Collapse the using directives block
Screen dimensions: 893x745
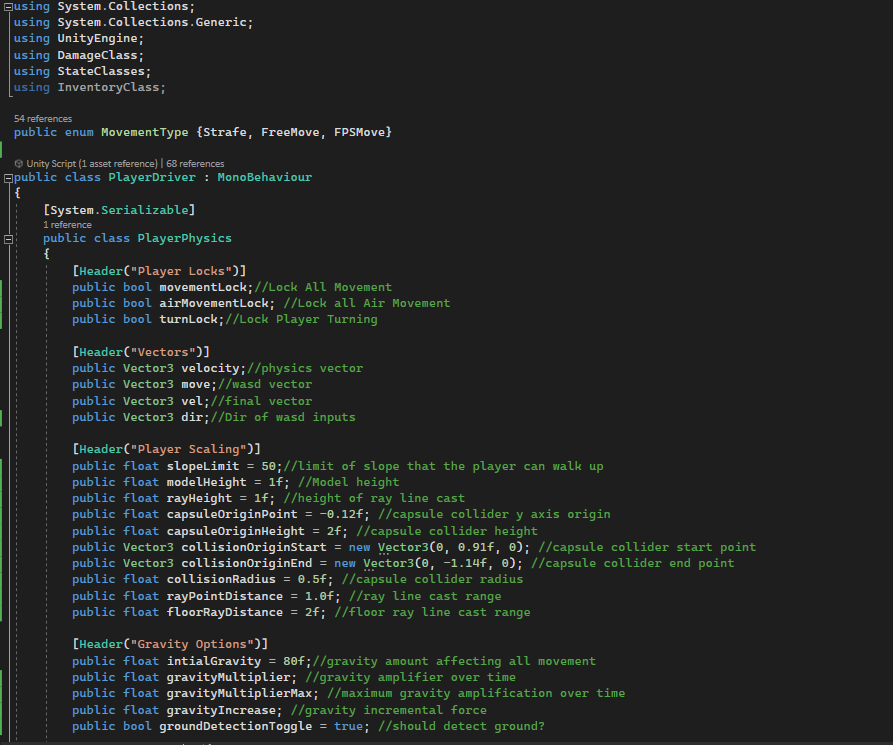(9, 7)
